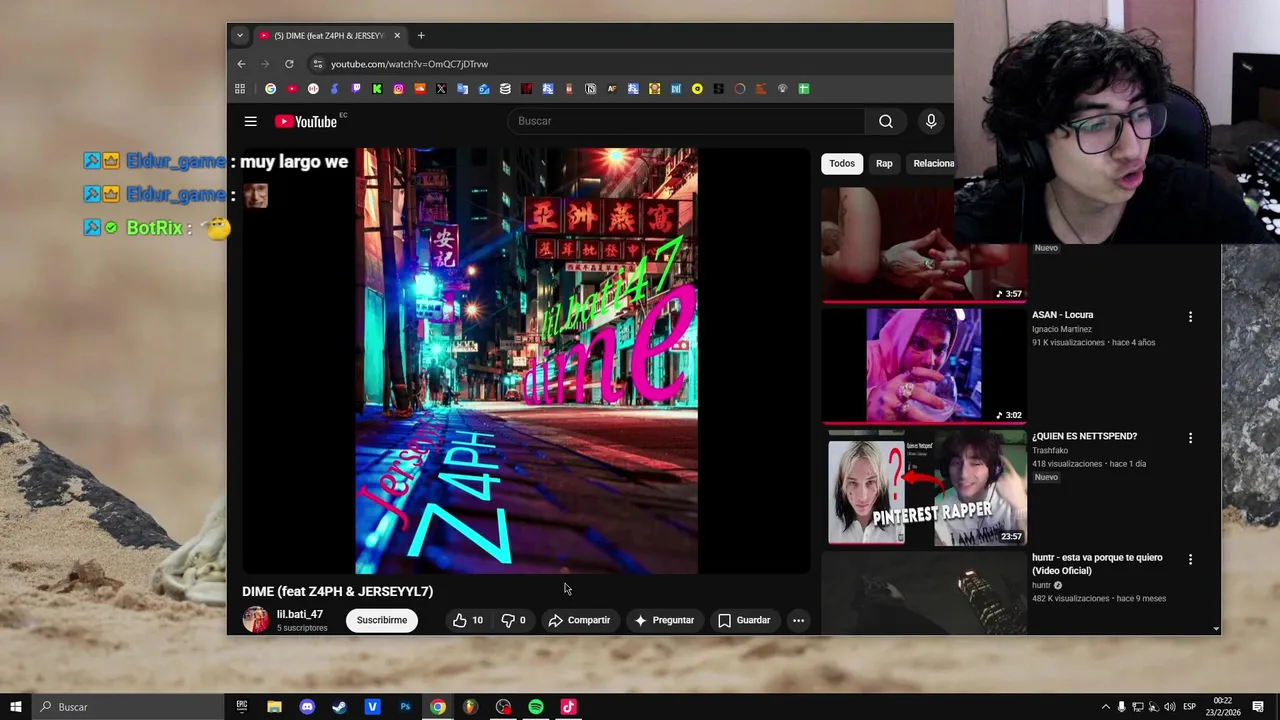Click the ¿QUIEN ES NETTSPEND? title

(x=1084, y=436)
